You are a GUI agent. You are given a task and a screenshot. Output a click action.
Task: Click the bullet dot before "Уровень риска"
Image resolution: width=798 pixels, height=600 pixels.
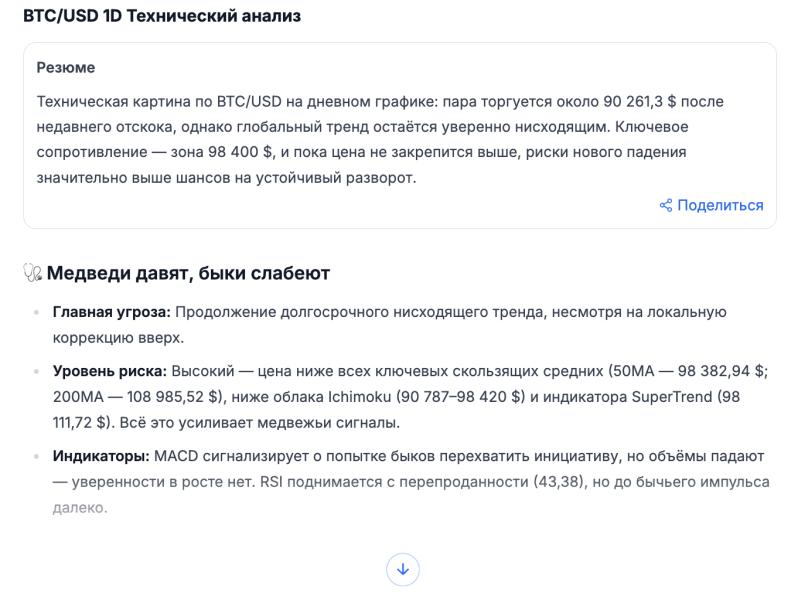pyautogui.click(x=37, y=372)
